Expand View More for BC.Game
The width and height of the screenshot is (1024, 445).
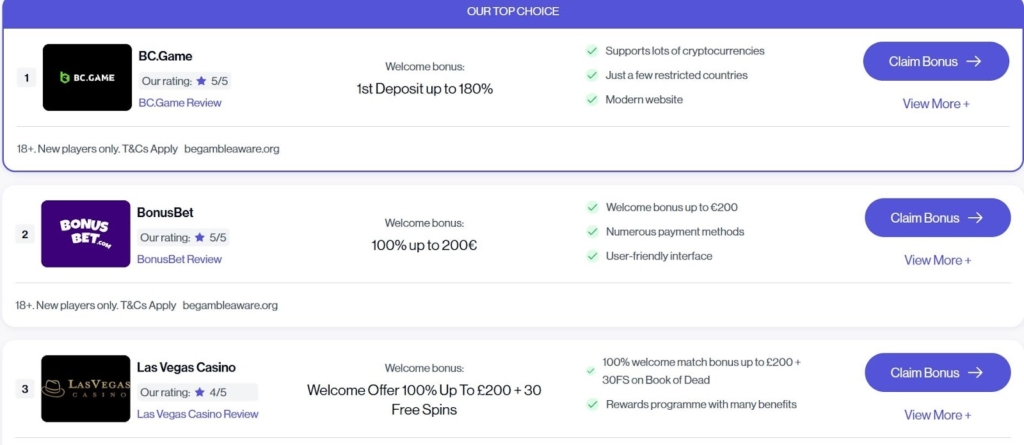[936, 104]
